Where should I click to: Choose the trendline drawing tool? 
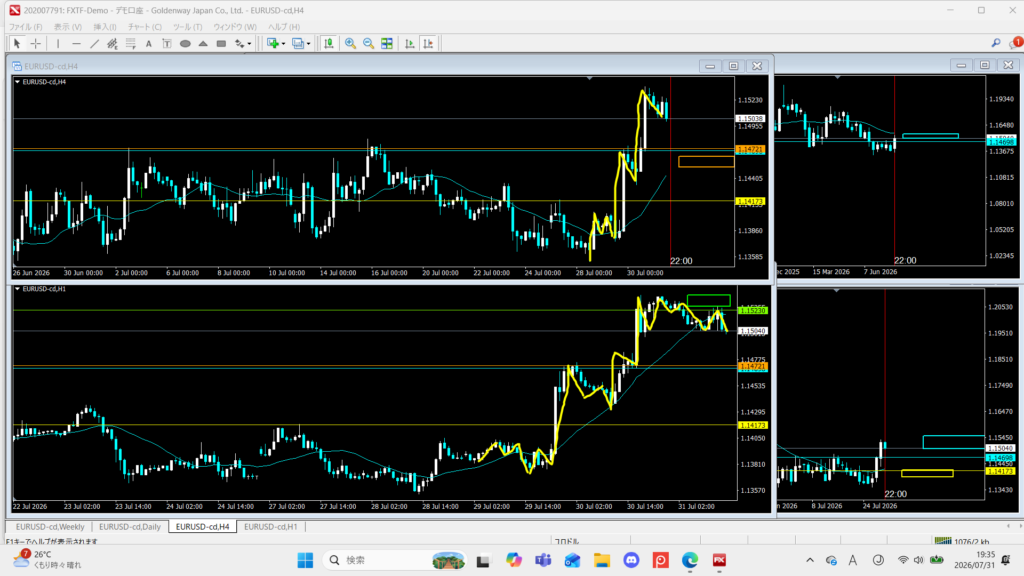pyautogui.click(x=95, y=44)
